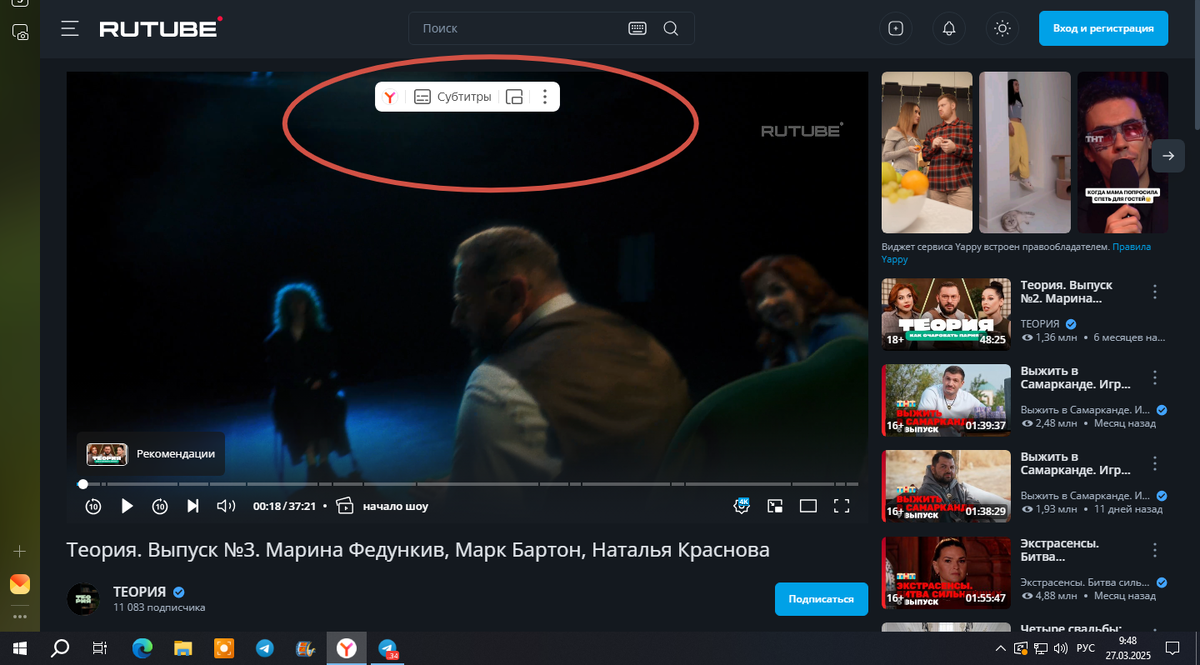1200x665 pixels.
Task: Open File Explorer from taskbar
Action: (x=183, y=648)
